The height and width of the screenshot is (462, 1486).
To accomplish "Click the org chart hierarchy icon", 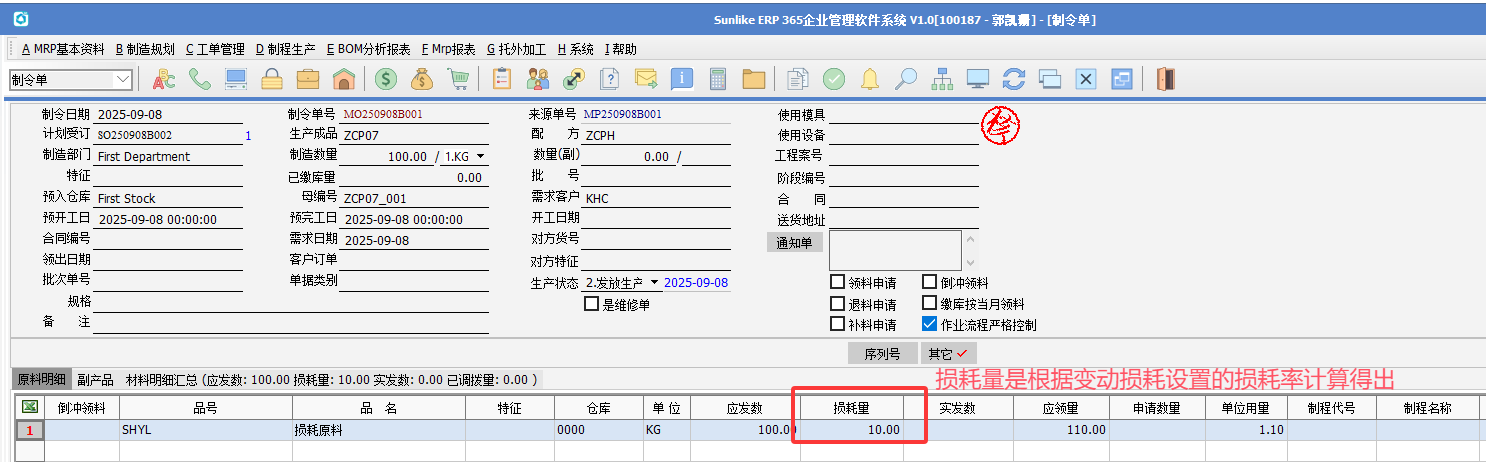I will pos(941,79).
